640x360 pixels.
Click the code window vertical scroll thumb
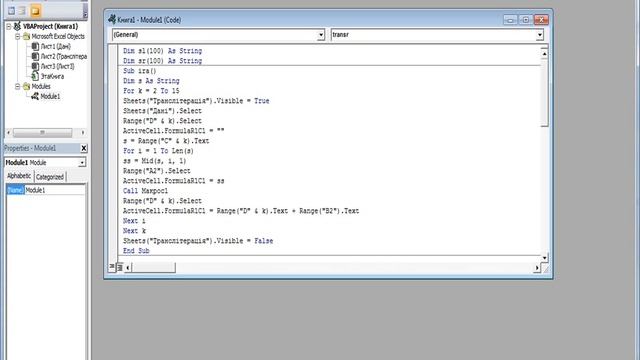tap(544, 92)
